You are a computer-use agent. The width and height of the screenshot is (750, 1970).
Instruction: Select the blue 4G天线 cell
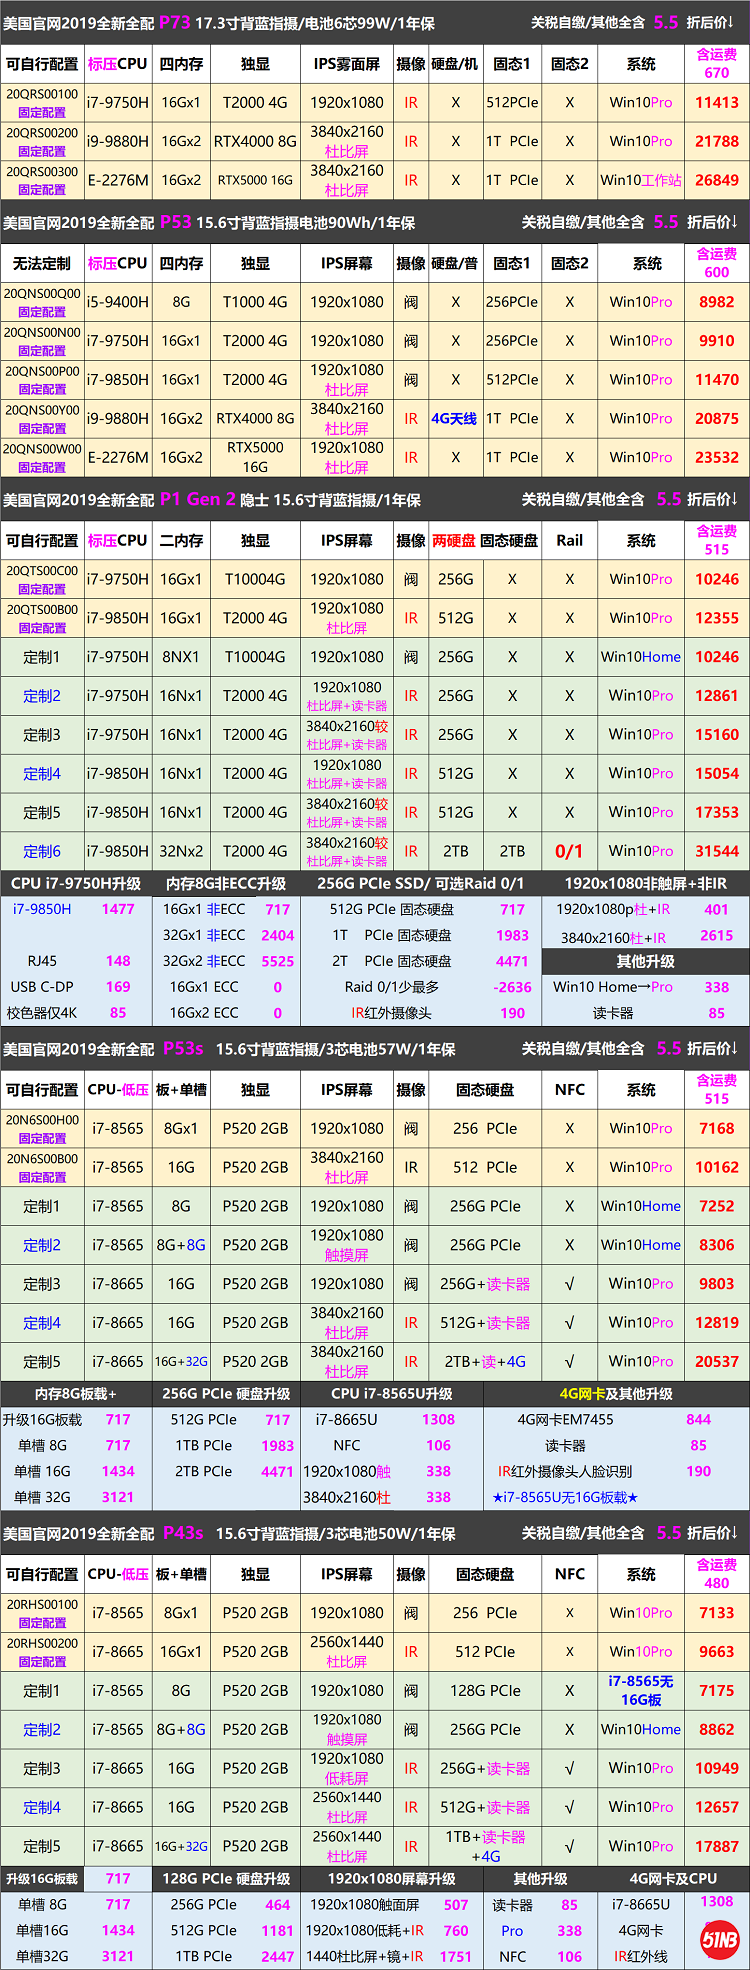point(454,419)
